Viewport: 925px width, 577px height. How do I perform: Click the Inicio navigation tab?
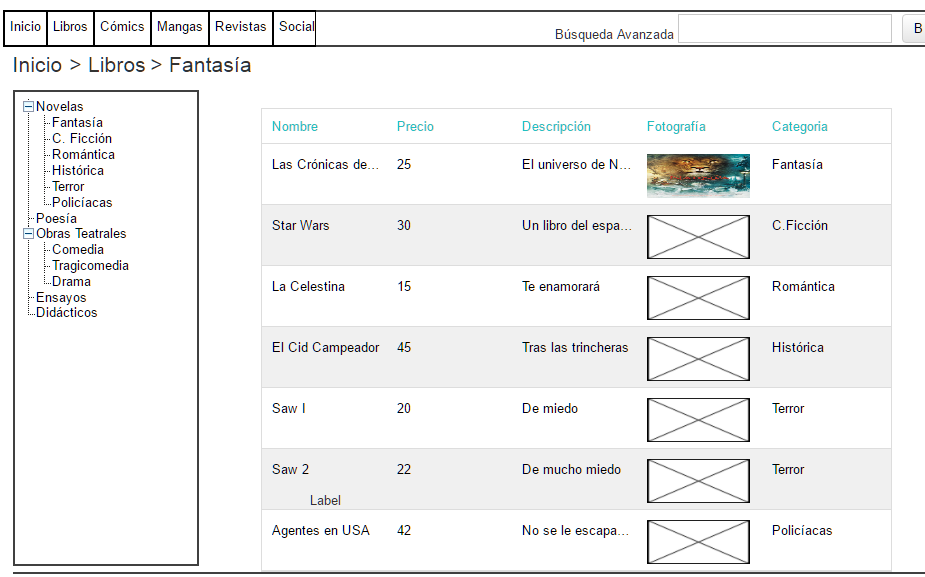point(25,28)
